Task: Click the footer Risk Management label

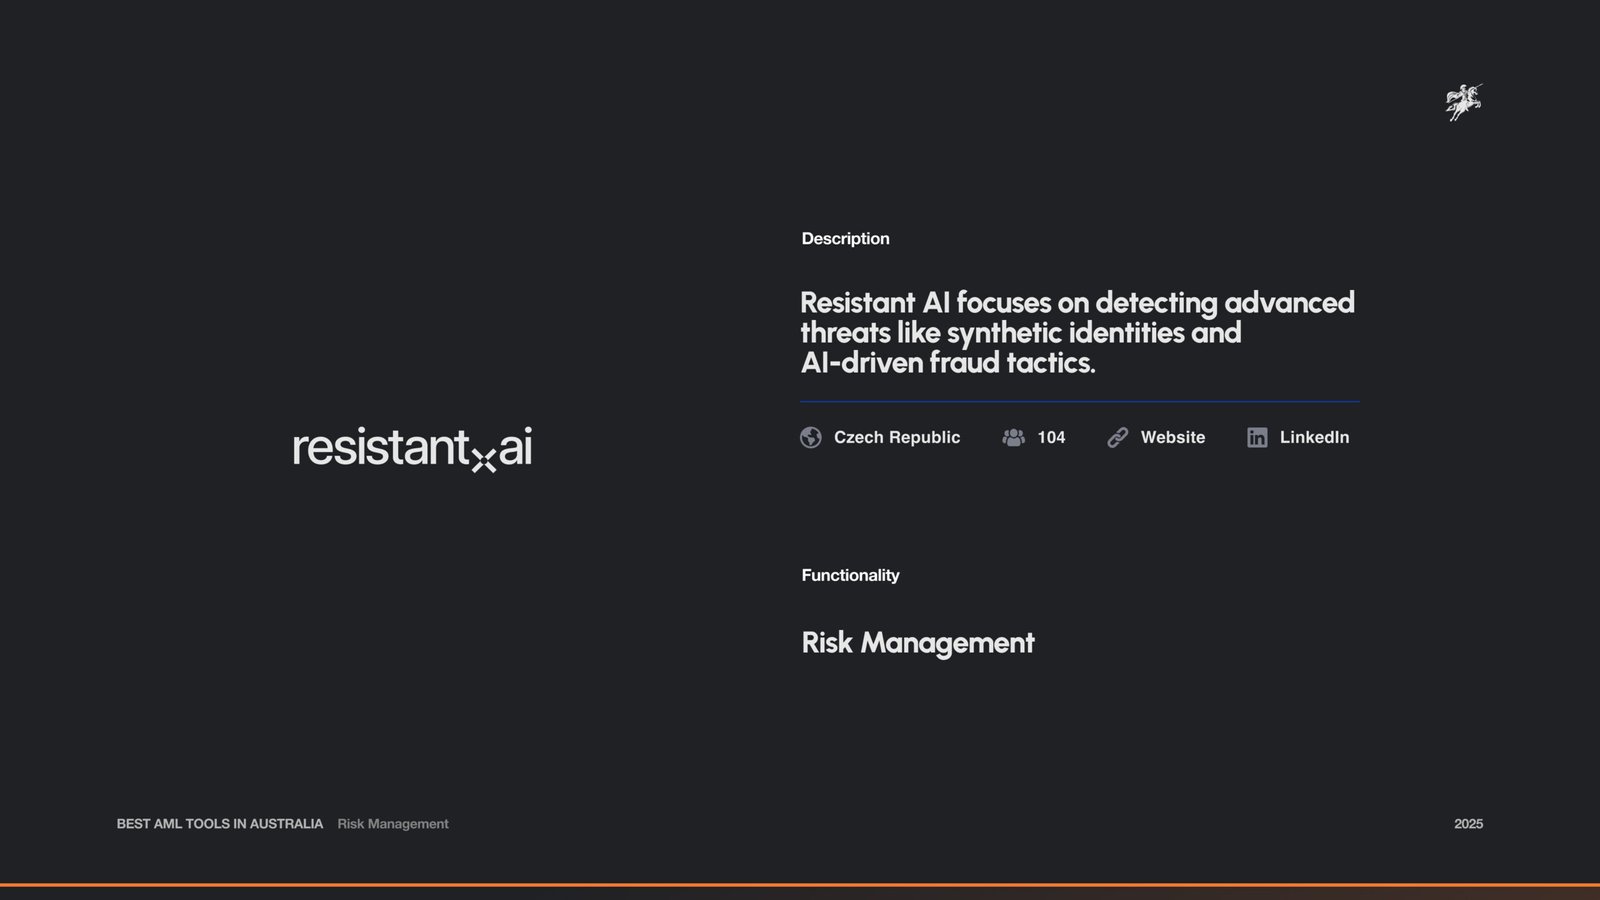Action: point(393,824)
